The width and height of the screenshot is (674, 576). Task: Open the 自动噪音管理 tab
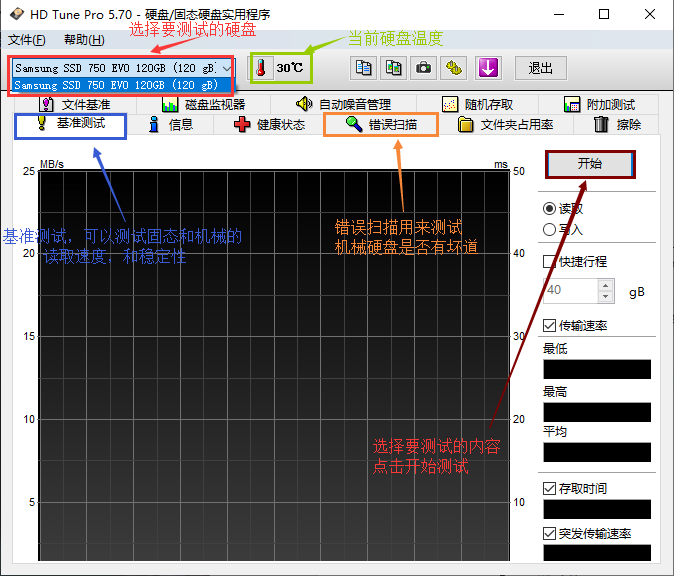tap(343, 104)
